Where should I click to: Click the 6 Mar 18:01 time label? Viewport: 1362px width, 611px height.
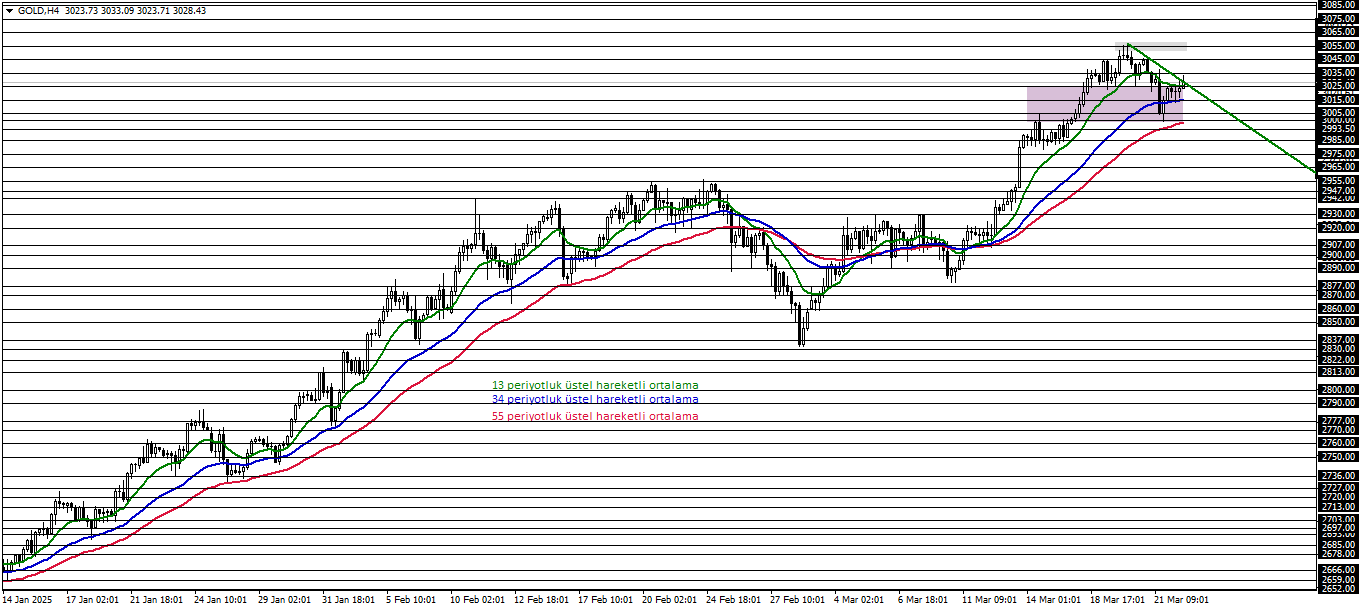[x=923, y=600]
